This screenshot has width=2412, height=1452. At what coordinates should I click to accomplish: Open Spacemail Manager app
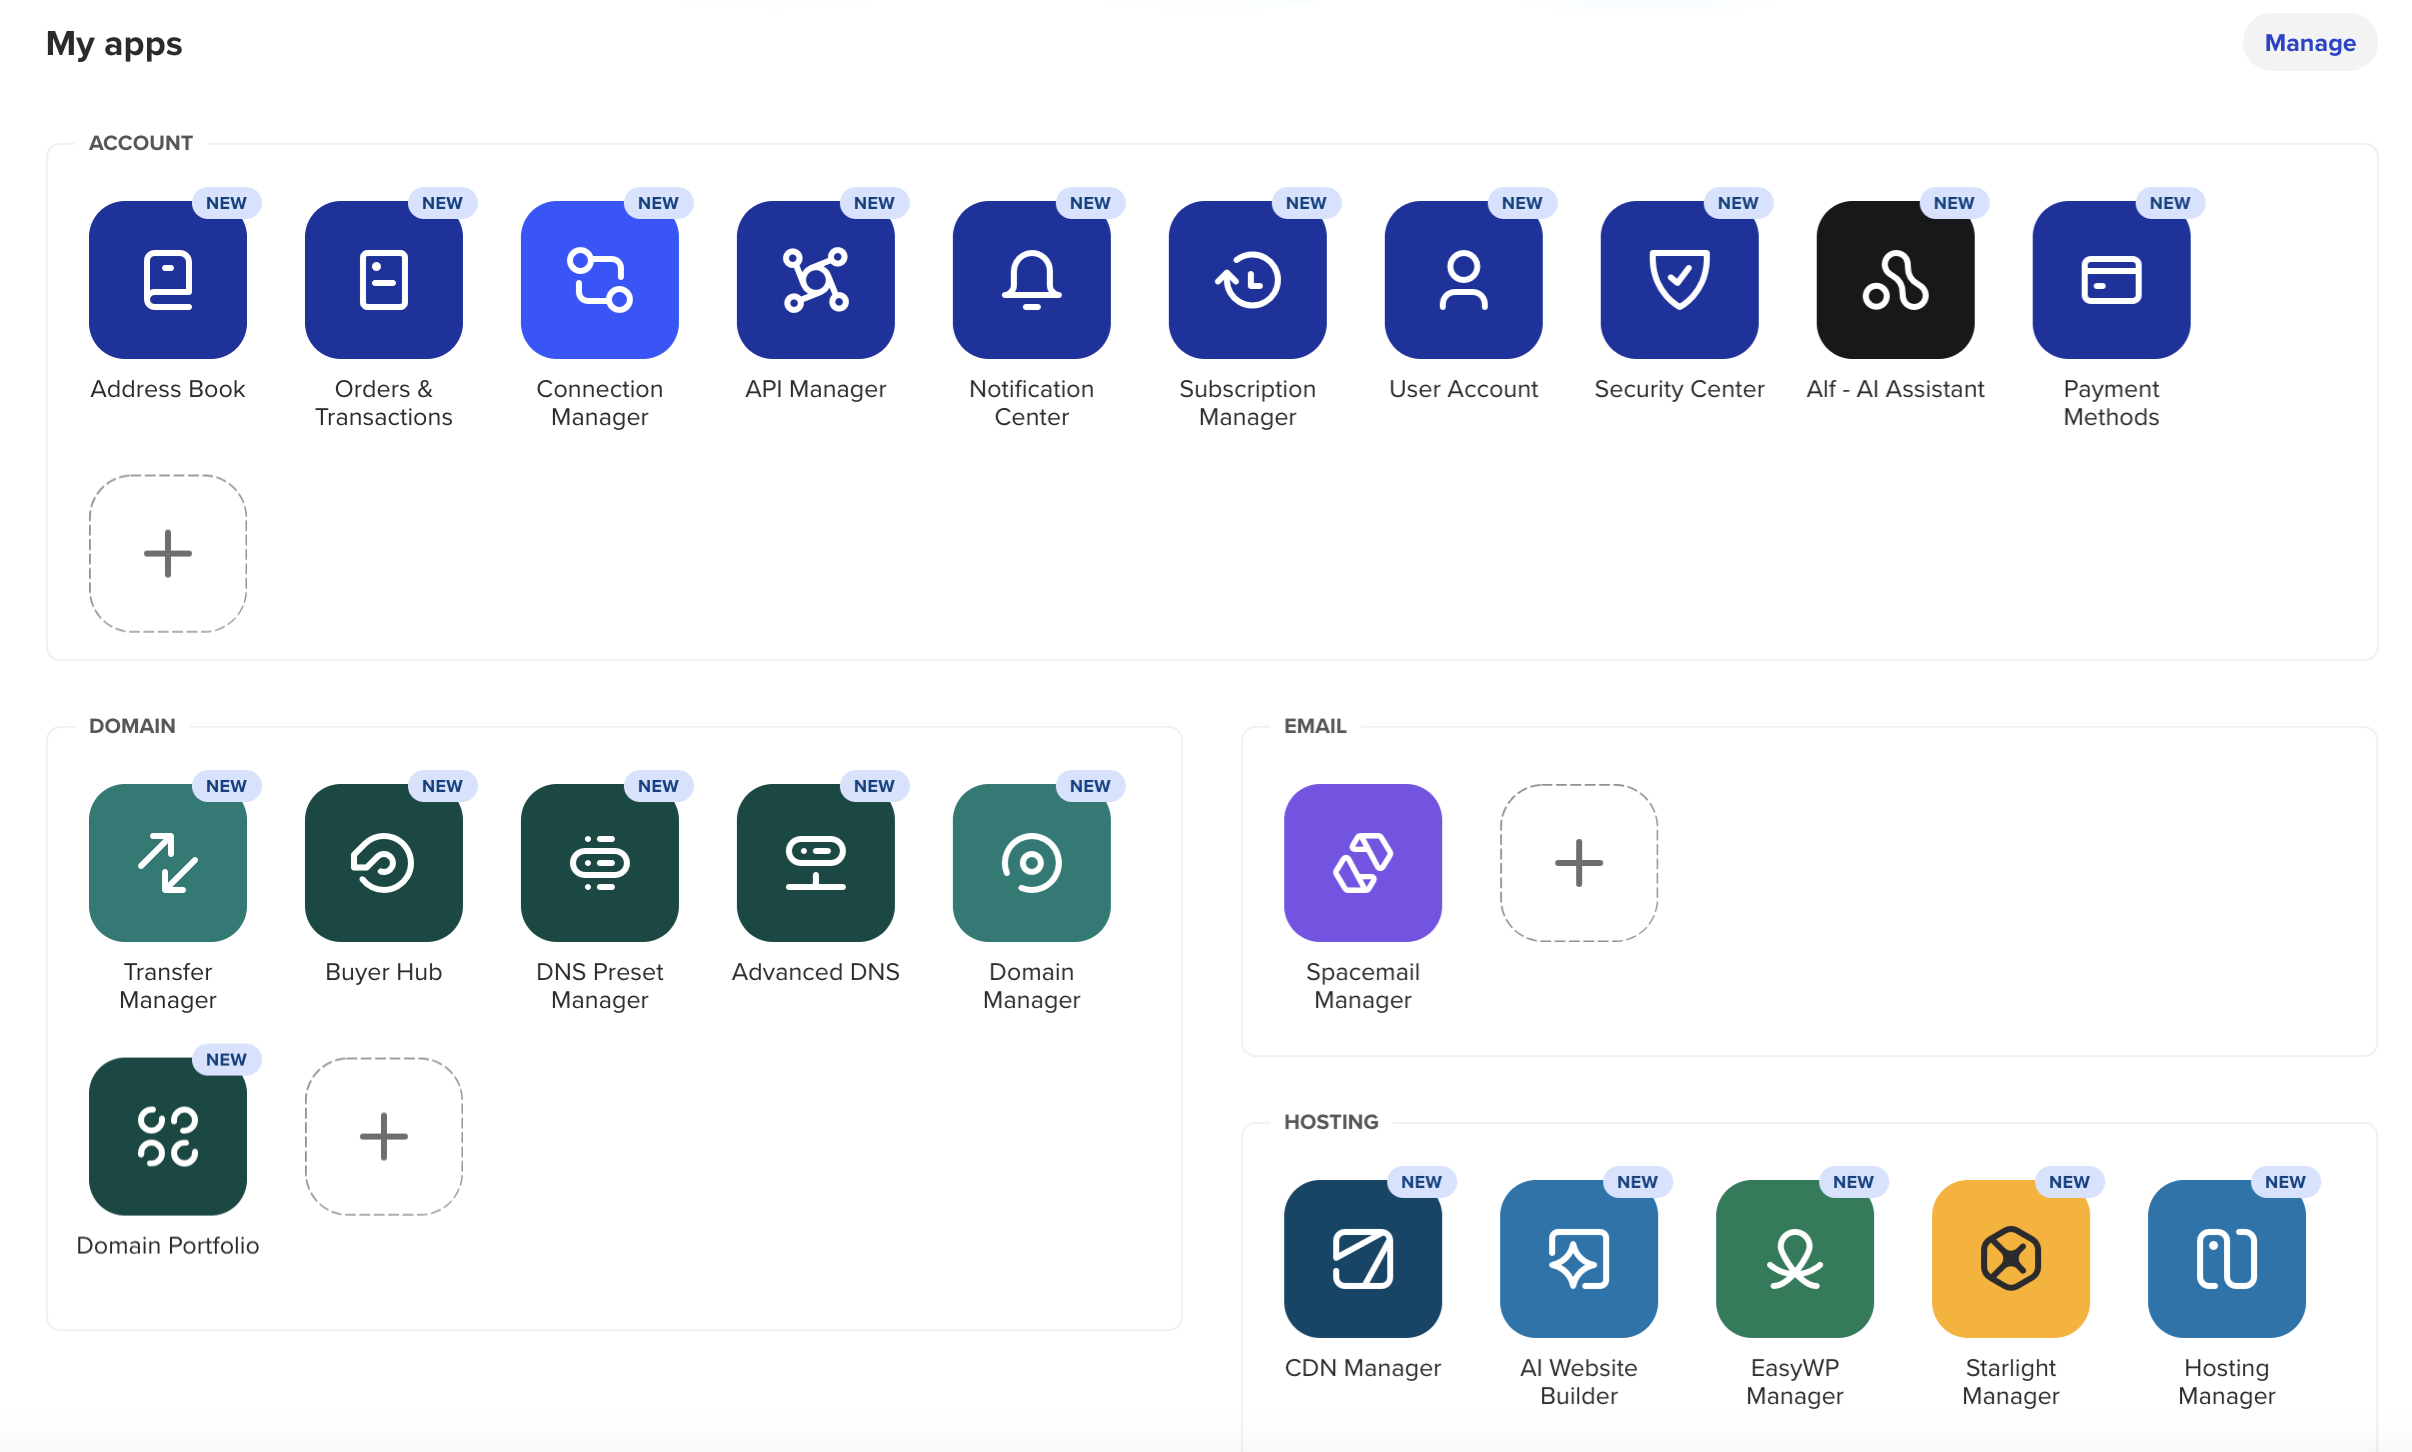pyautogui.click(x=1363, y=863)
